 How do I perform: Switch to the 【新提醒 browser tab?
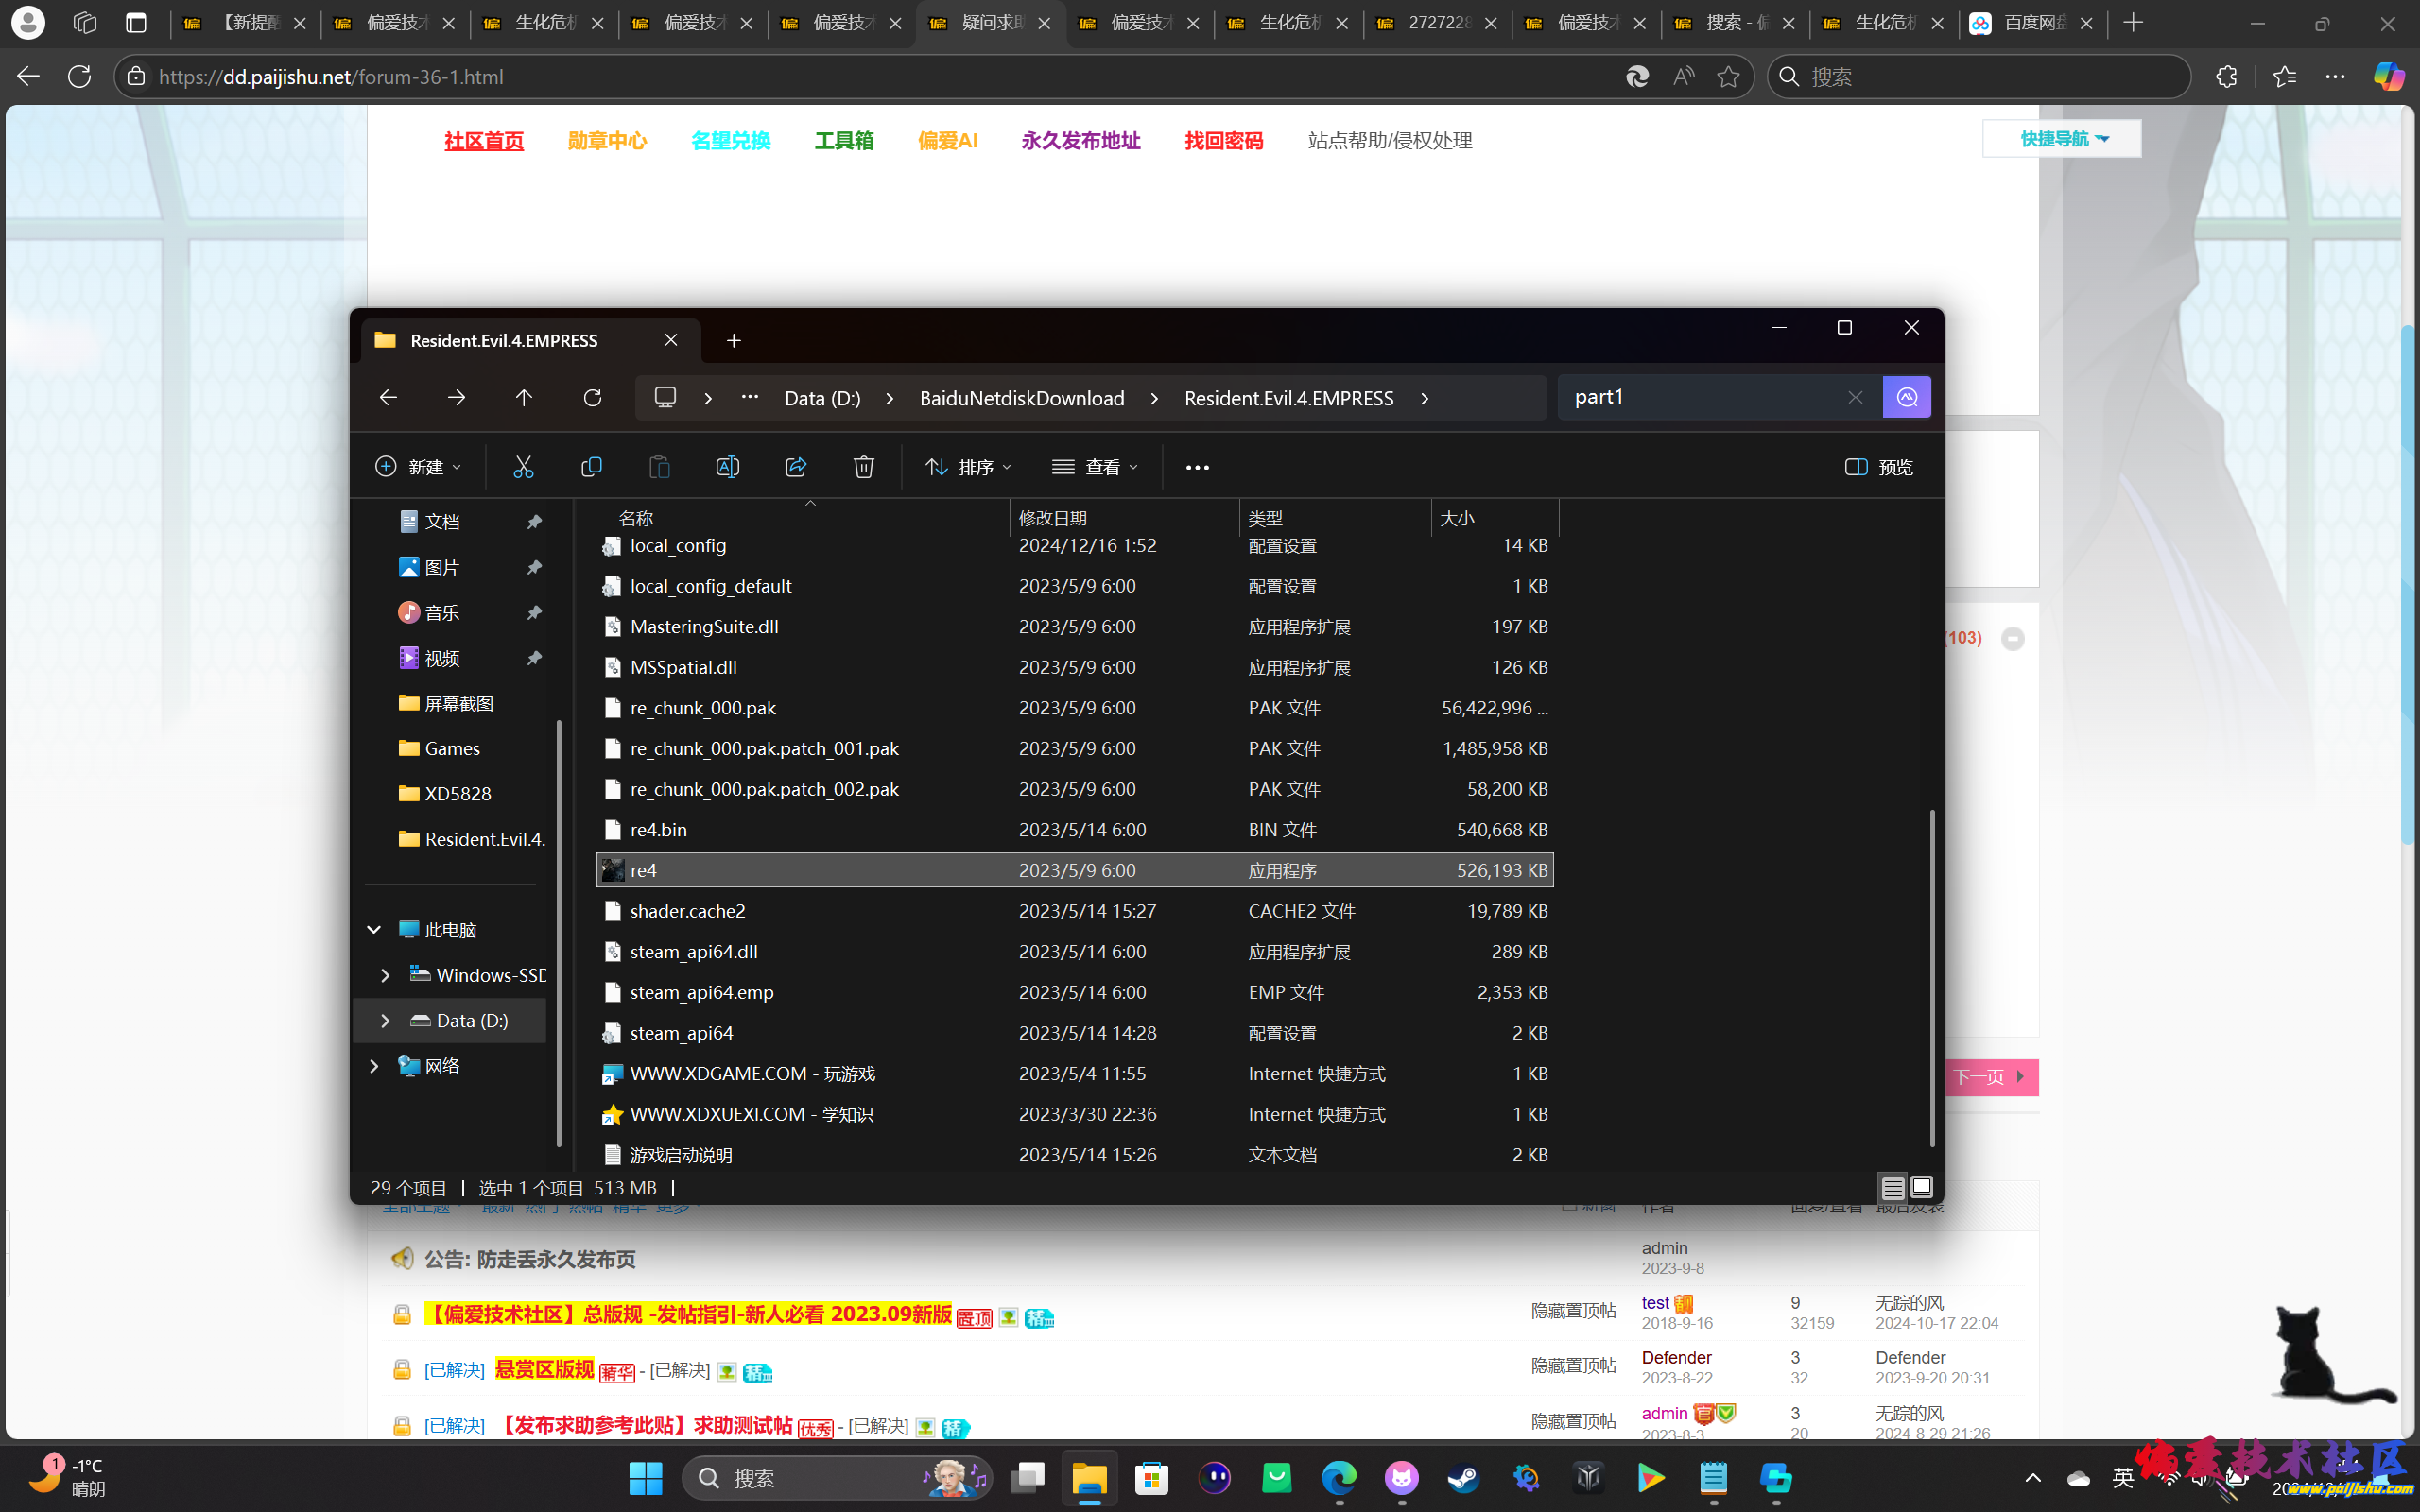click(x=246, y=23)
